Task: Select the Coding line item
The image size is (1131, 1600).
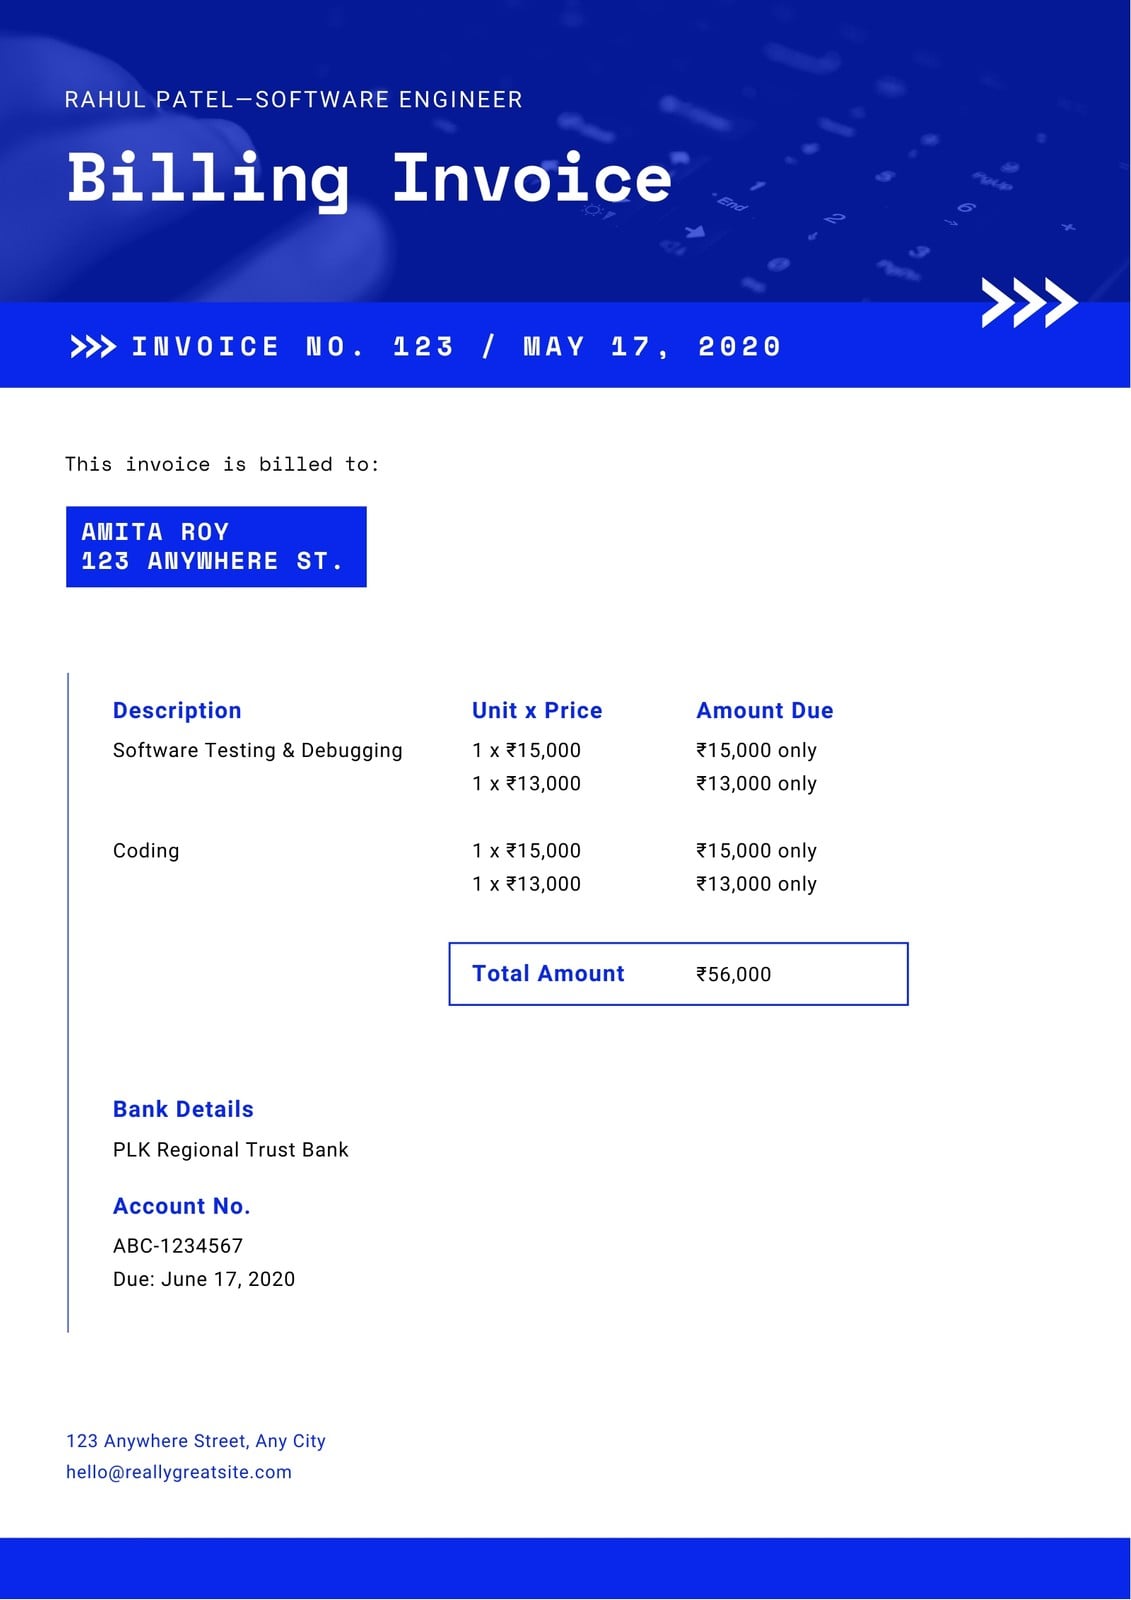Action: [x=146, y=851]
